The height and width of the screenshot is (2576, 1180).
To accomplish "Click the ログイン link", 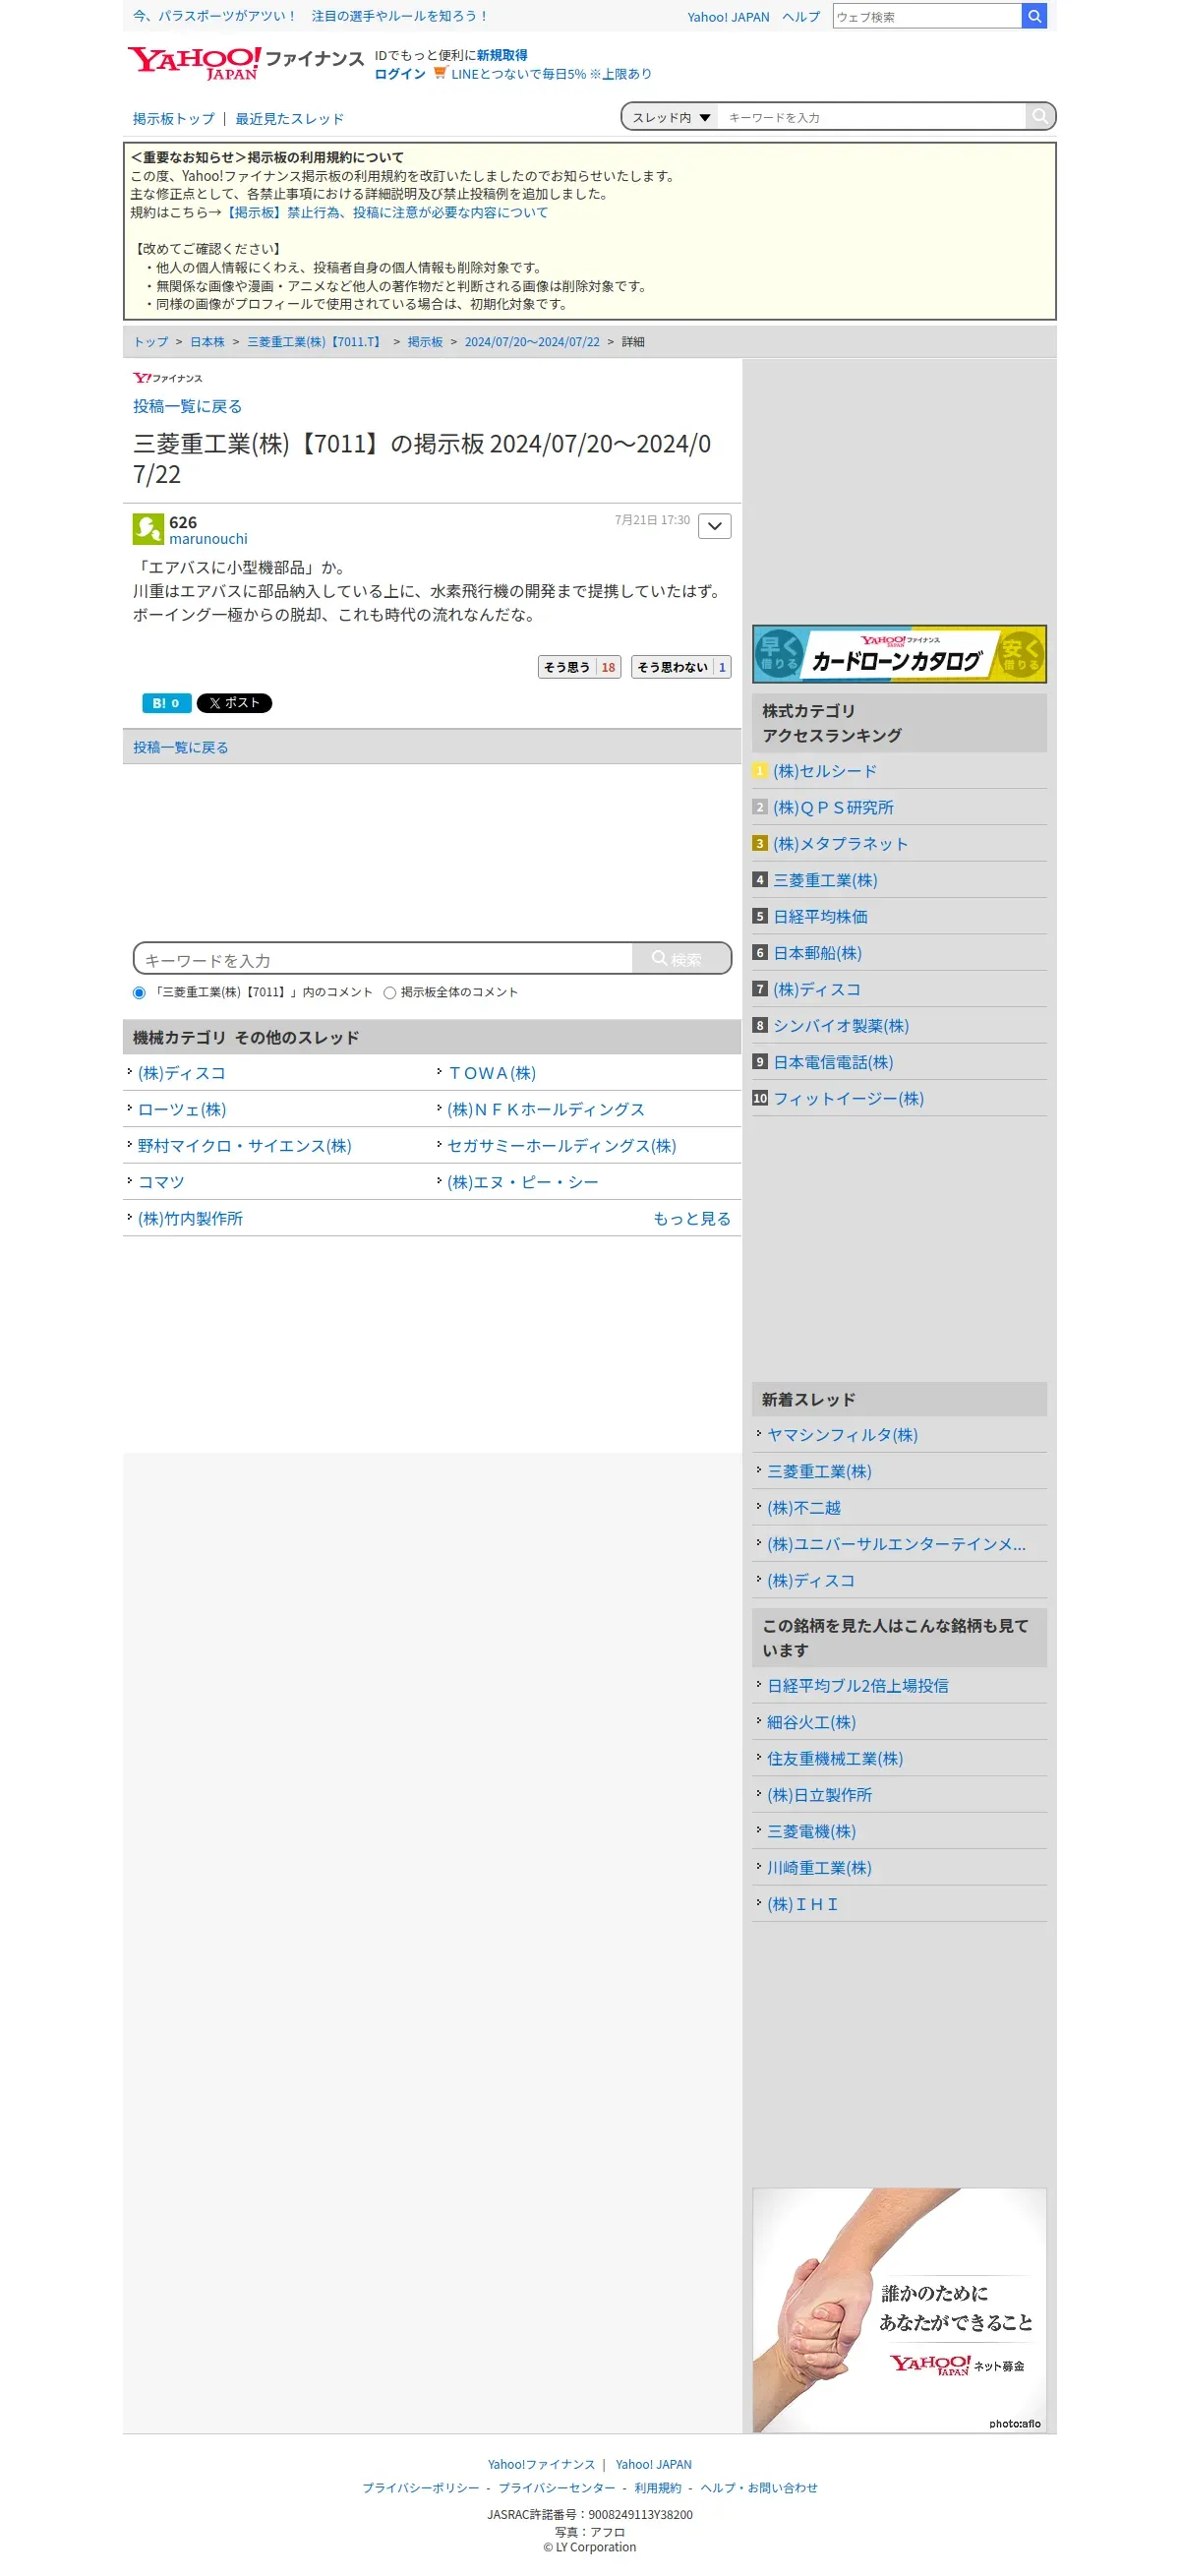I will pos(400,74).
